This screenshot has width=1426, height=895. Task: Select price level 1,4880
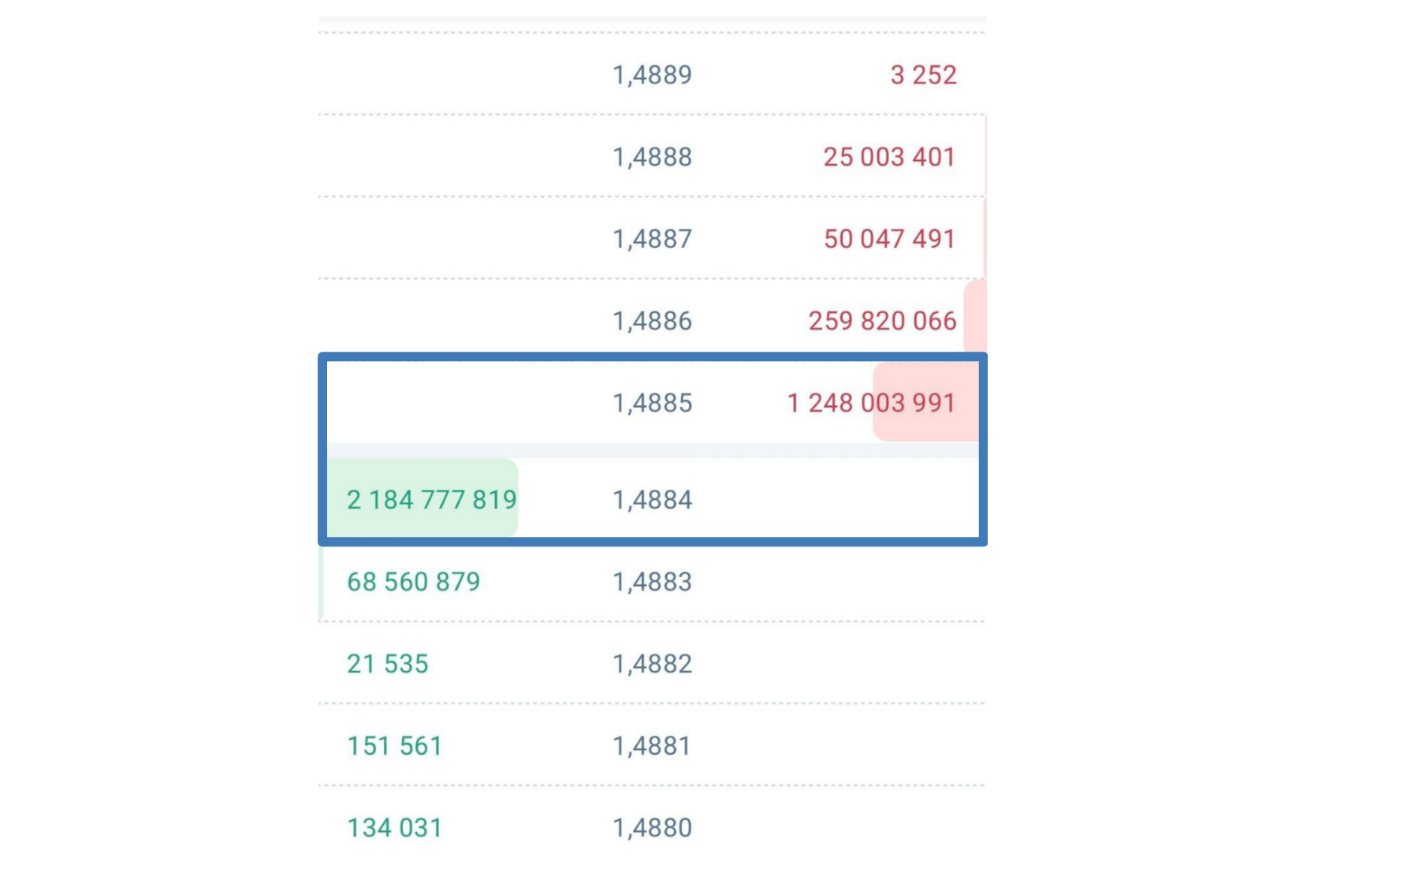click(x=652, y=828)
